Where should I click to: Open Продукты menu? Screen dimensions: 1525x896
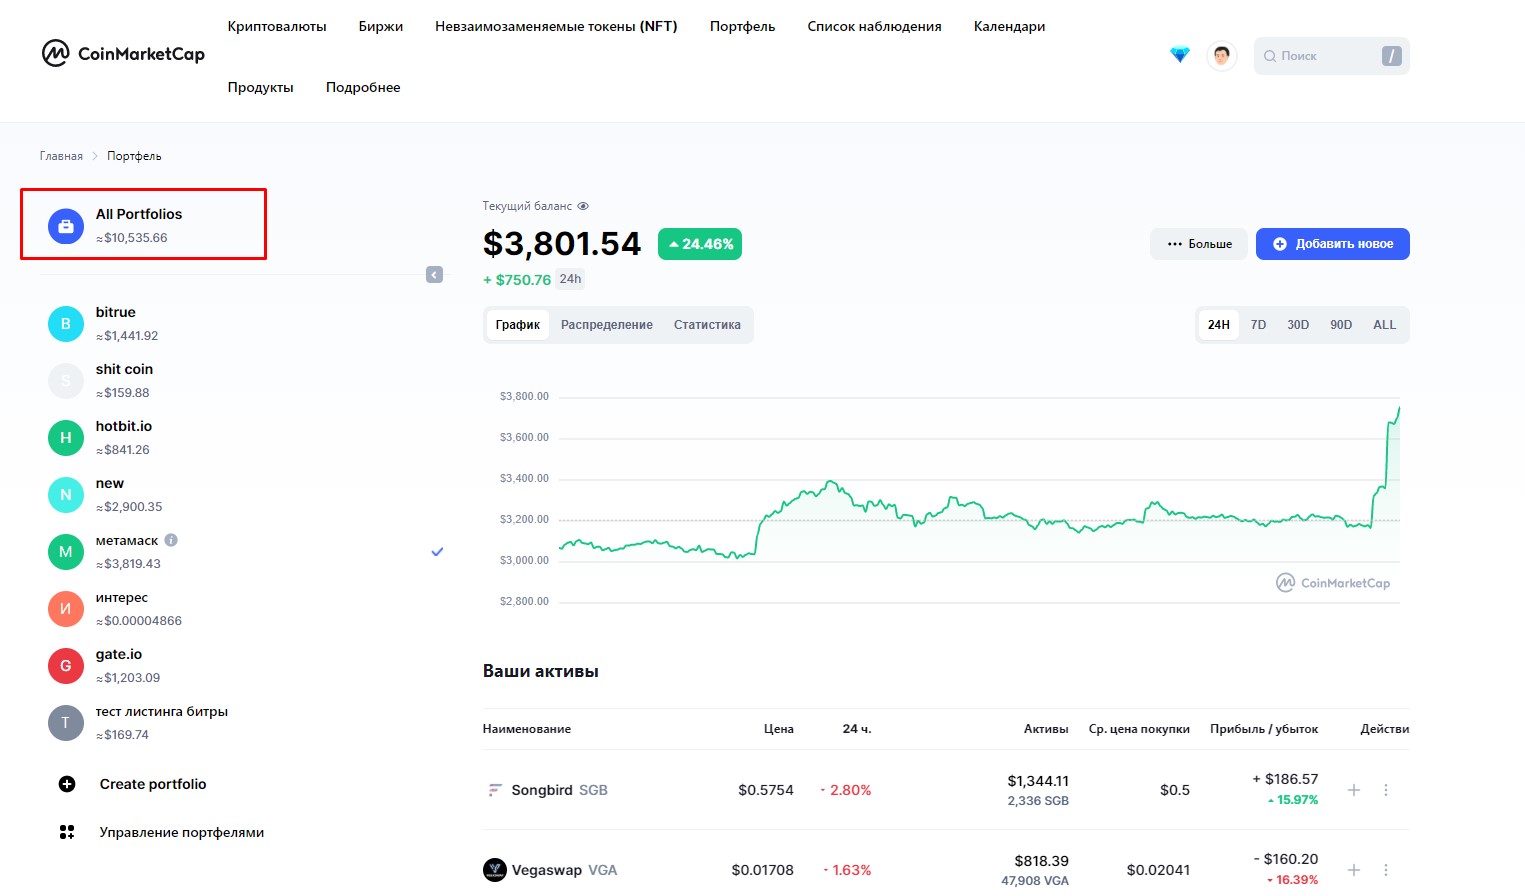tap(261, 87)
